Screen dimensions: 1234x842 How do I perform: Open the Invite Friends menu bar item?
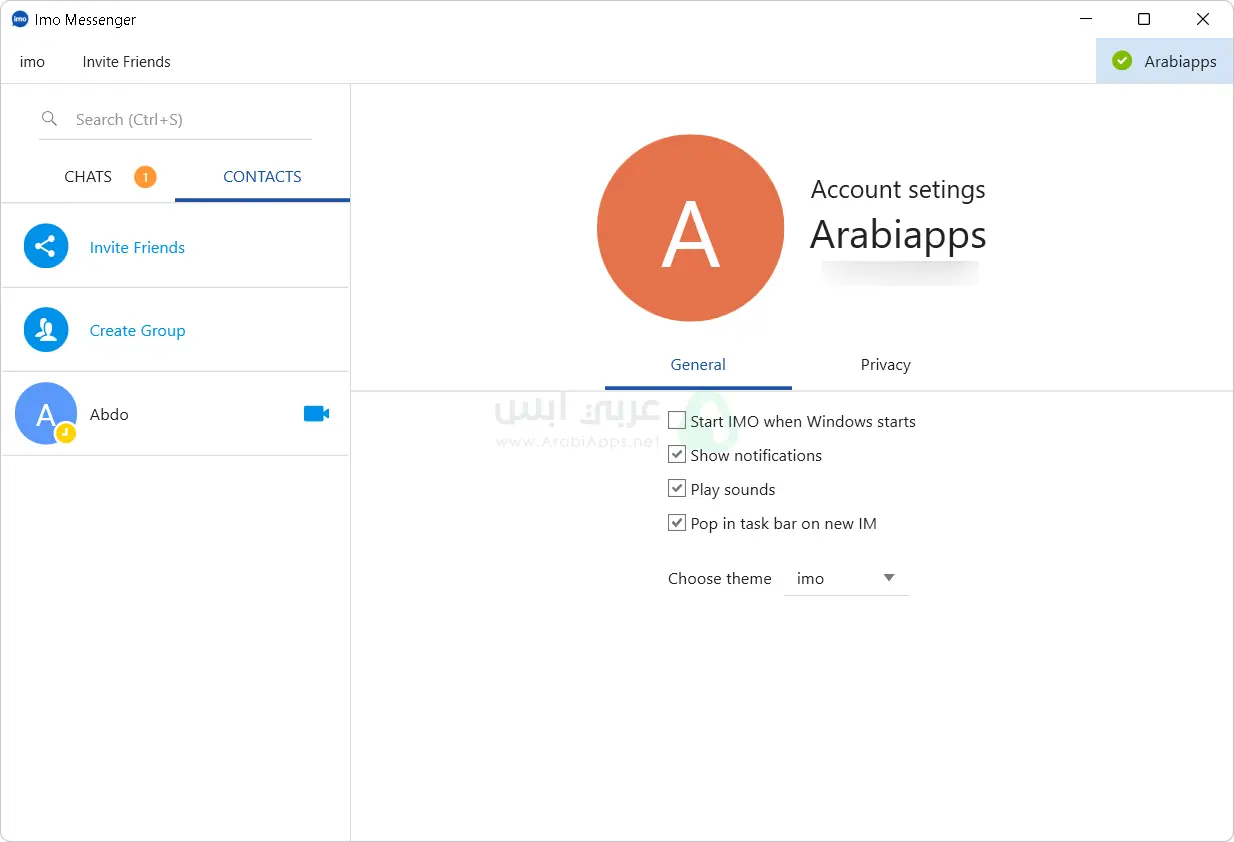coord(126,62)
